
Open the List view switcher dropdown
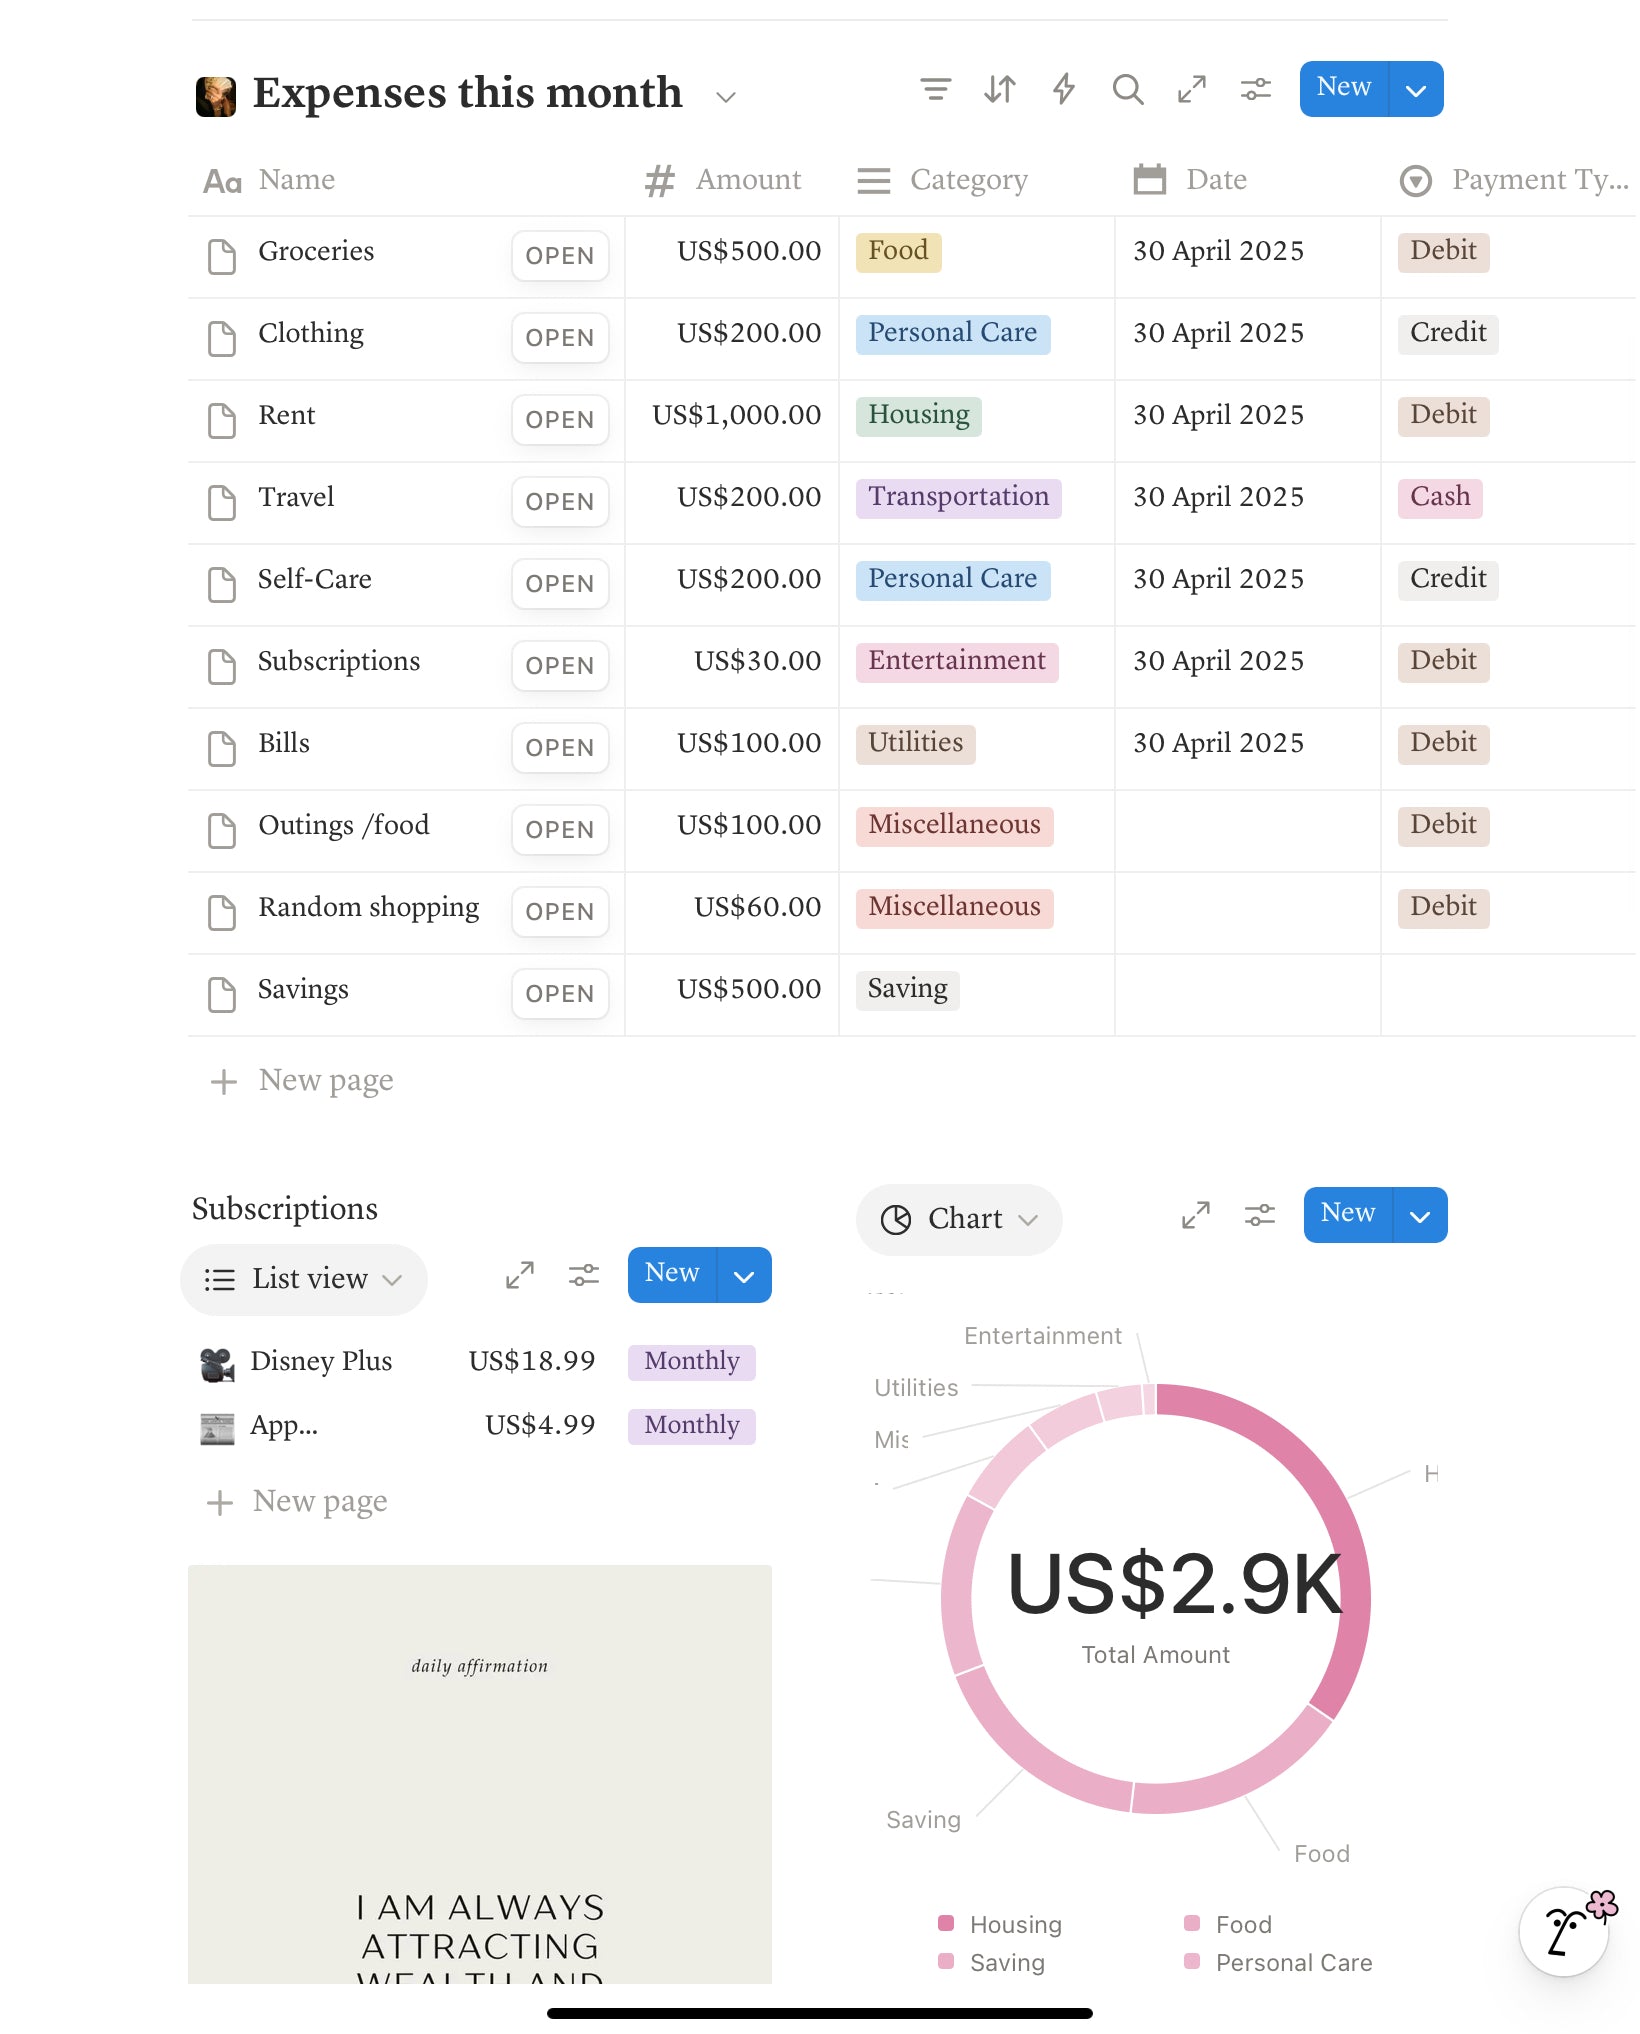(304, 1279)
